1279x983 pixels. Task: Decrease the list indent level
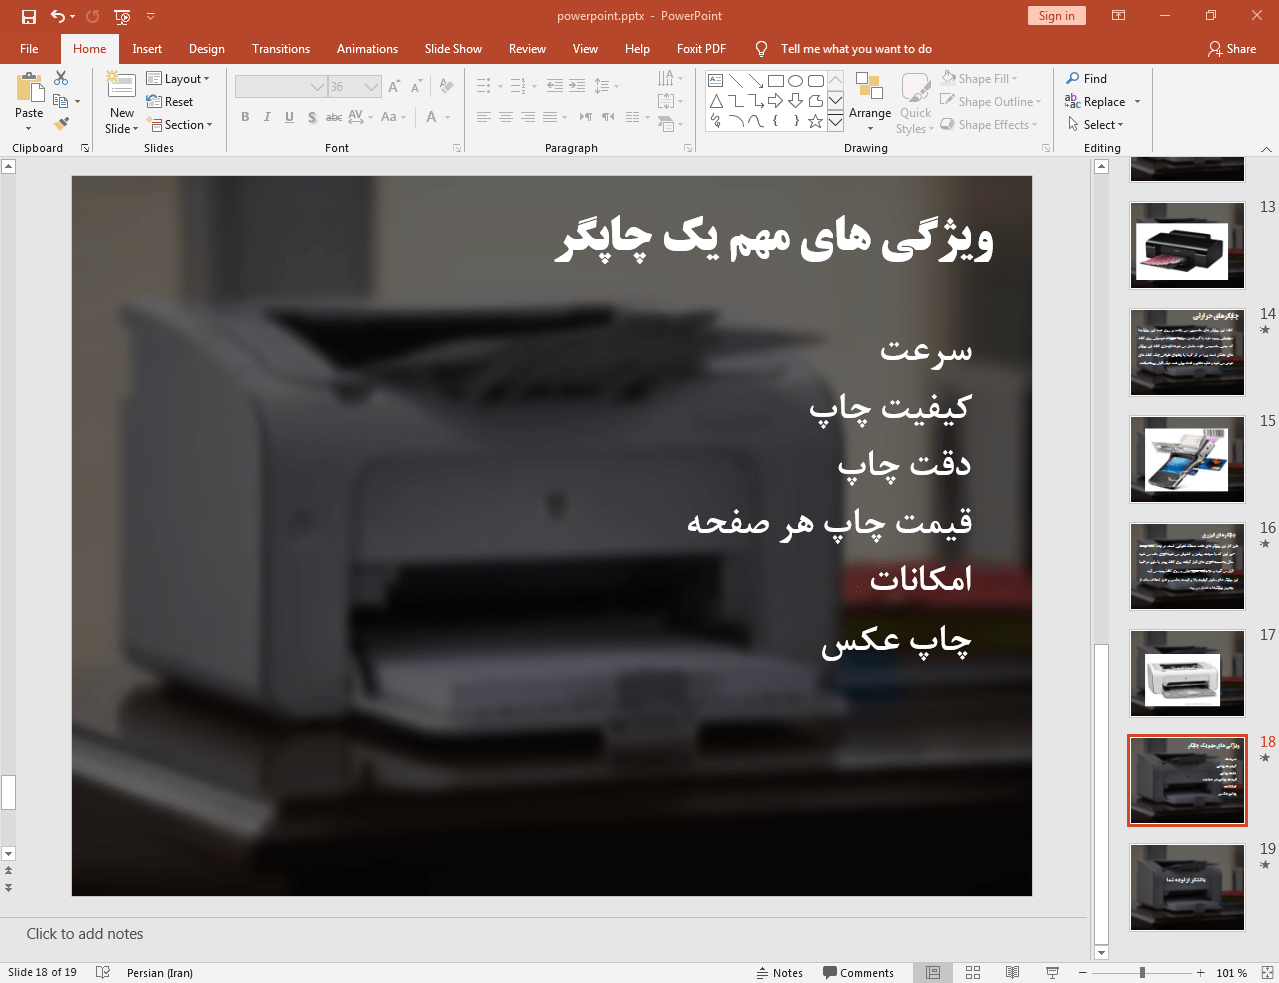555,86
